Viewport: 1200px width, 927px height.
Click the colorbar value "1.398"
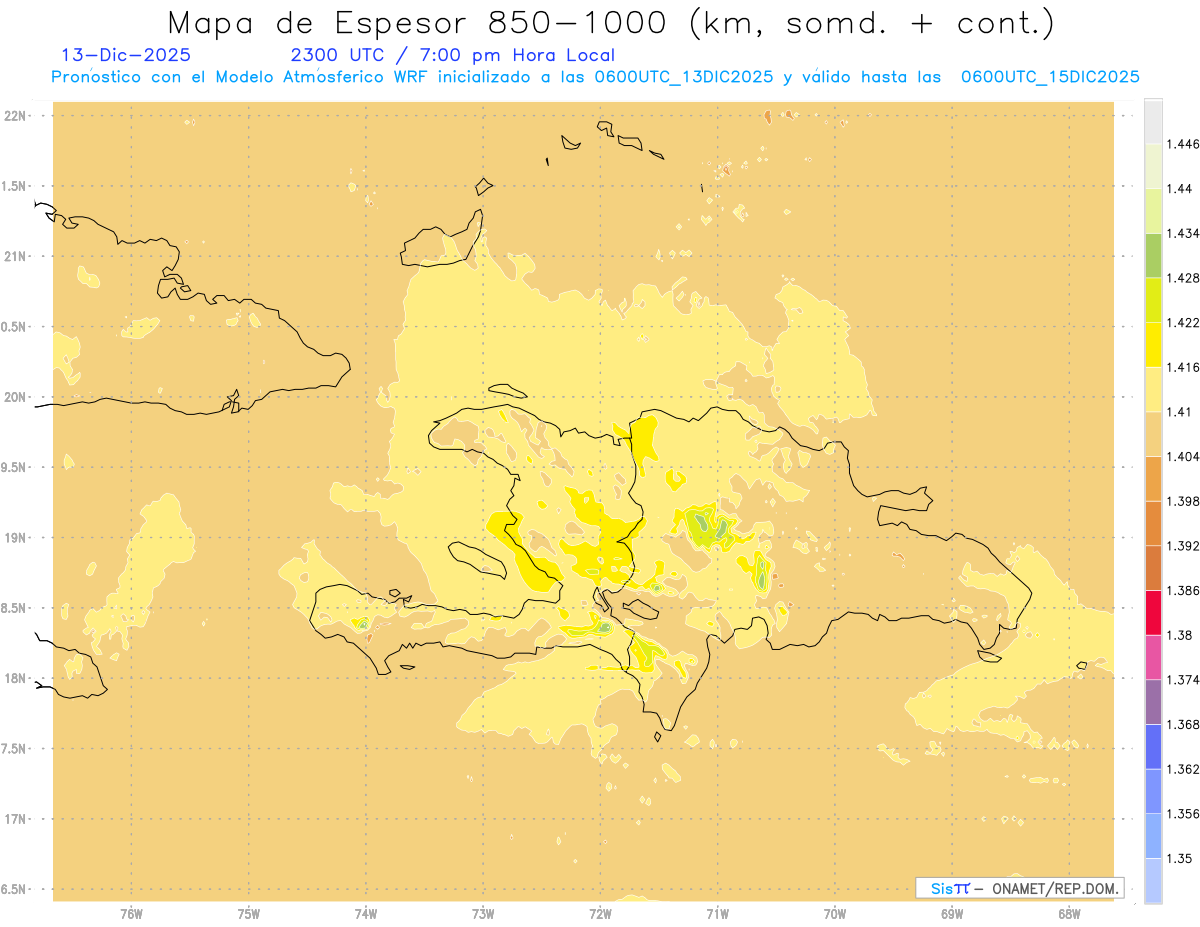coord(1183,501)
